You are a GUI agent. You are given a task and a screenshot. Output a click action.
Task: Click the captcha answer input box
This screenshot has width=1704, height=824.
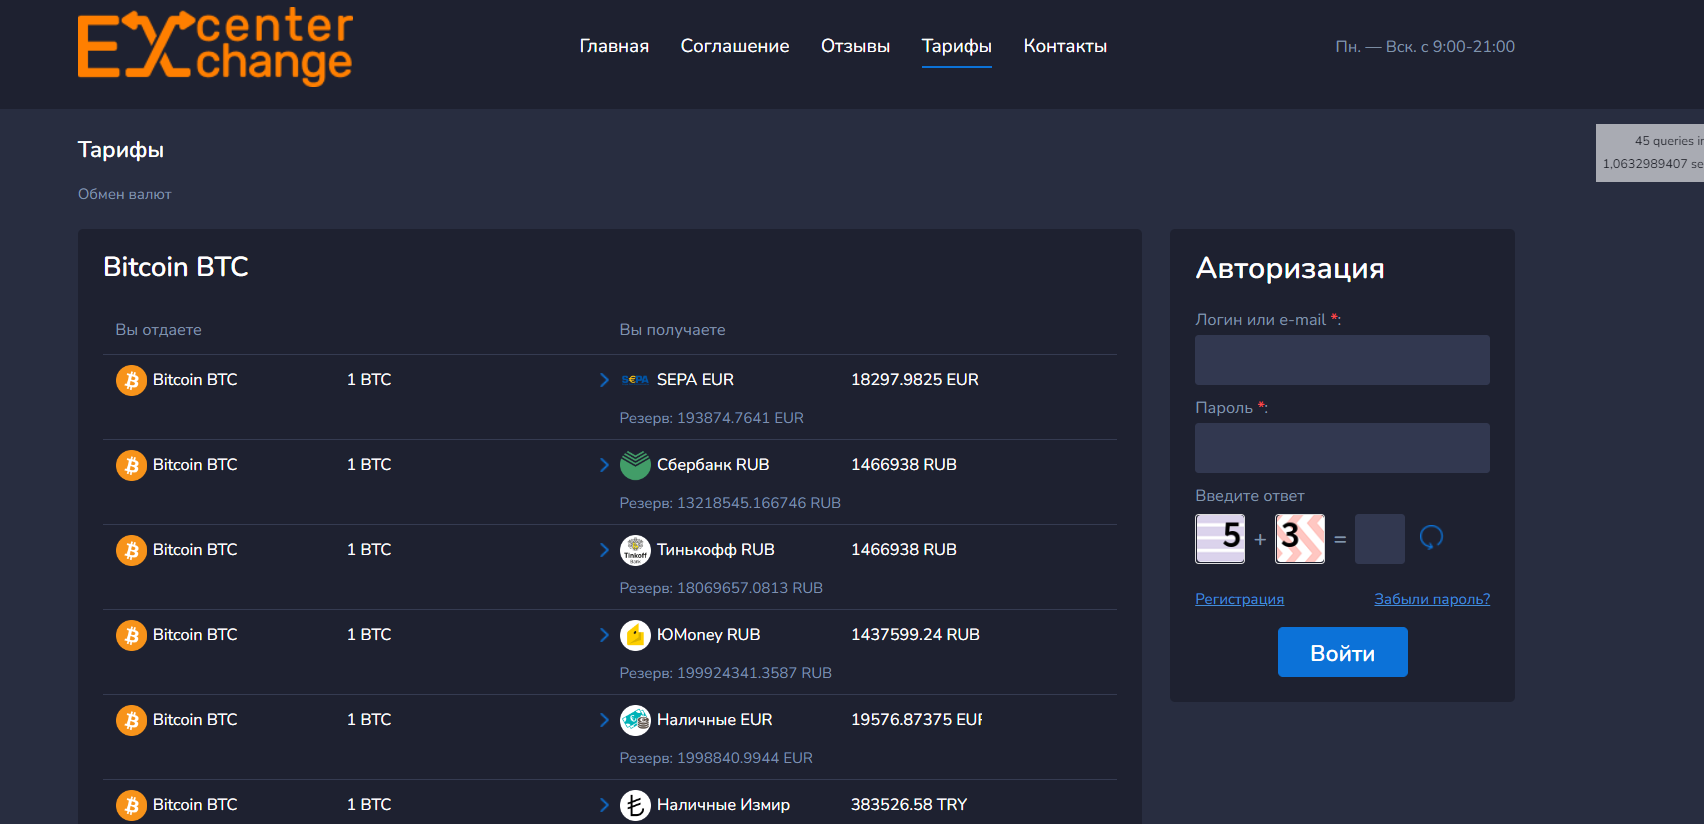point(1380,539)
